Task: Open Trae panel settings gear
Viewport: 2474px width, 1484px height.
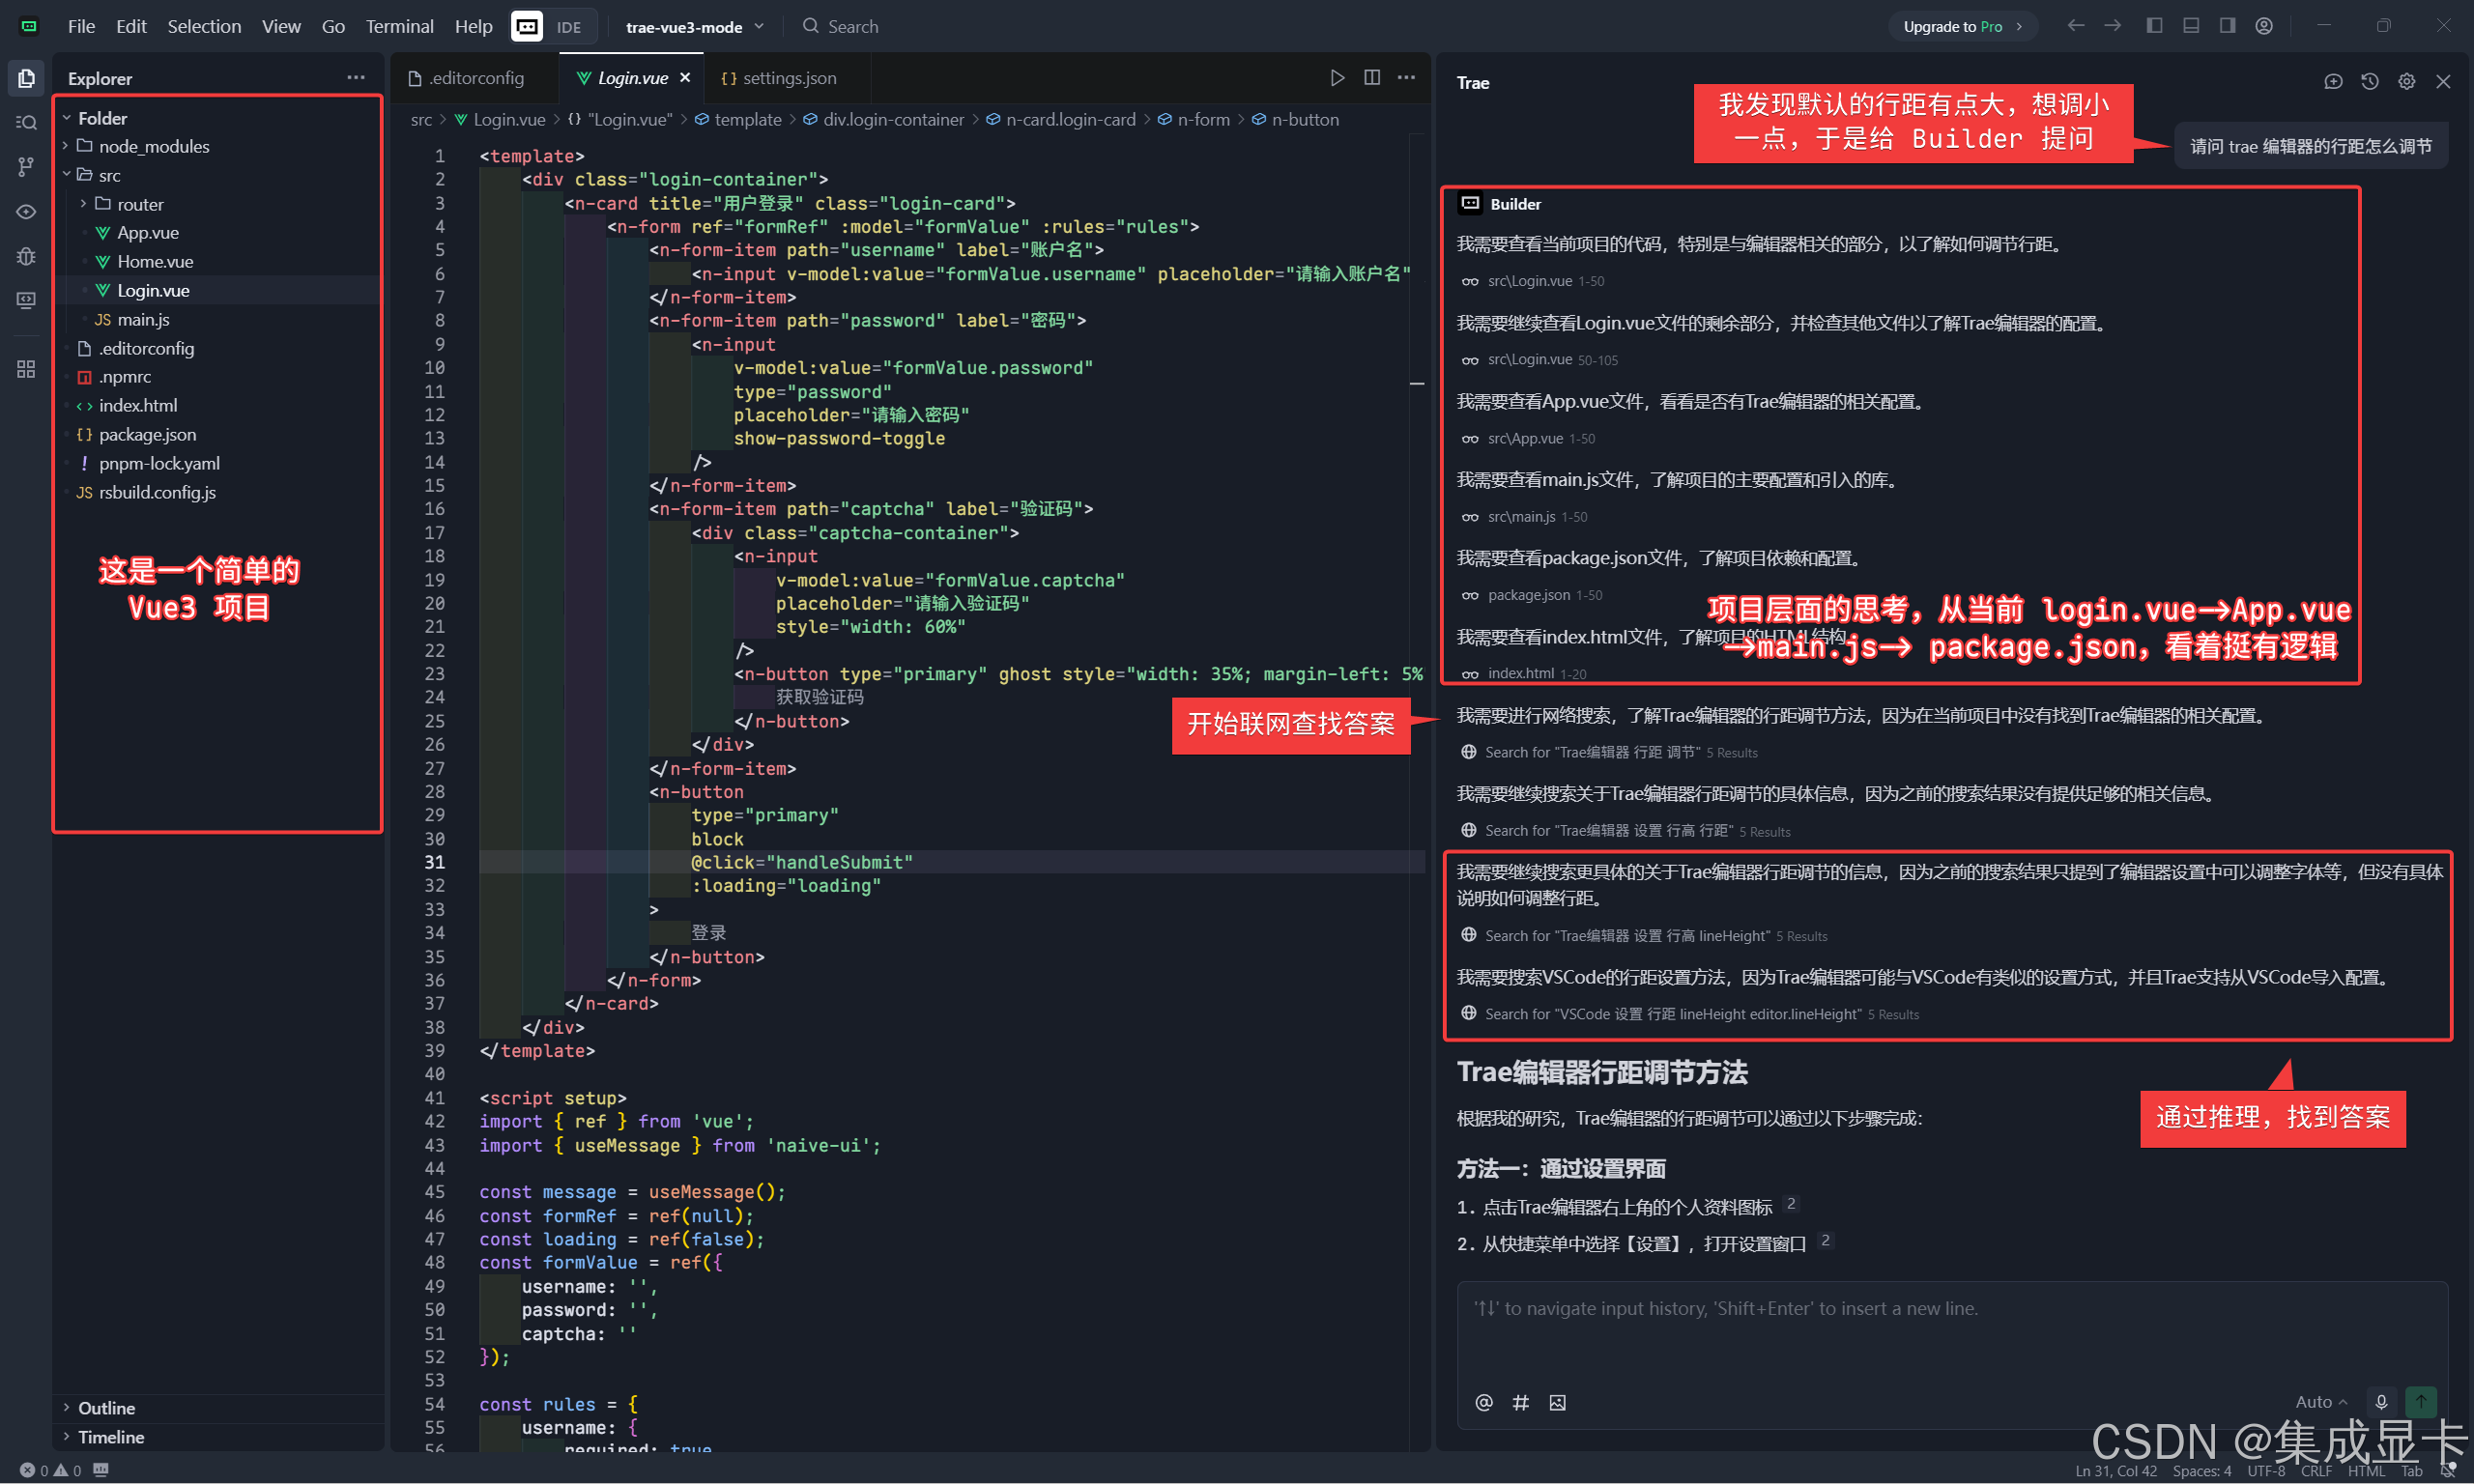Action: coord(2407,82)
